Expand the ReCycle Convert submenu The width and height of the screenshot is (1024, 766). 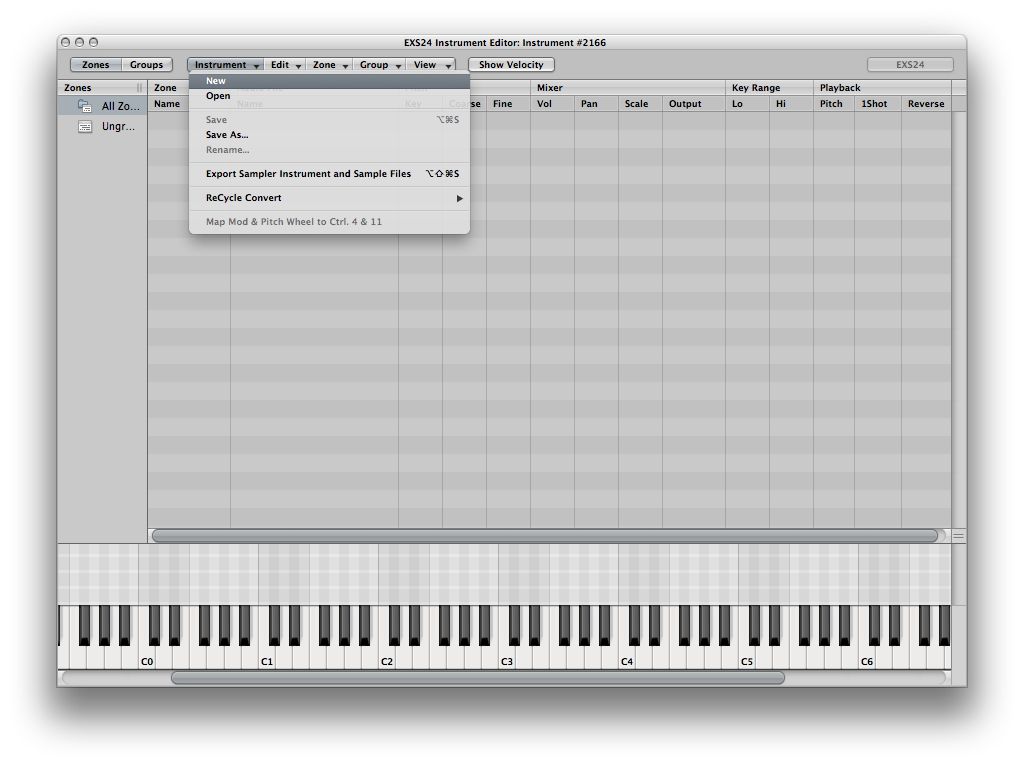click(x=329, y=198)
